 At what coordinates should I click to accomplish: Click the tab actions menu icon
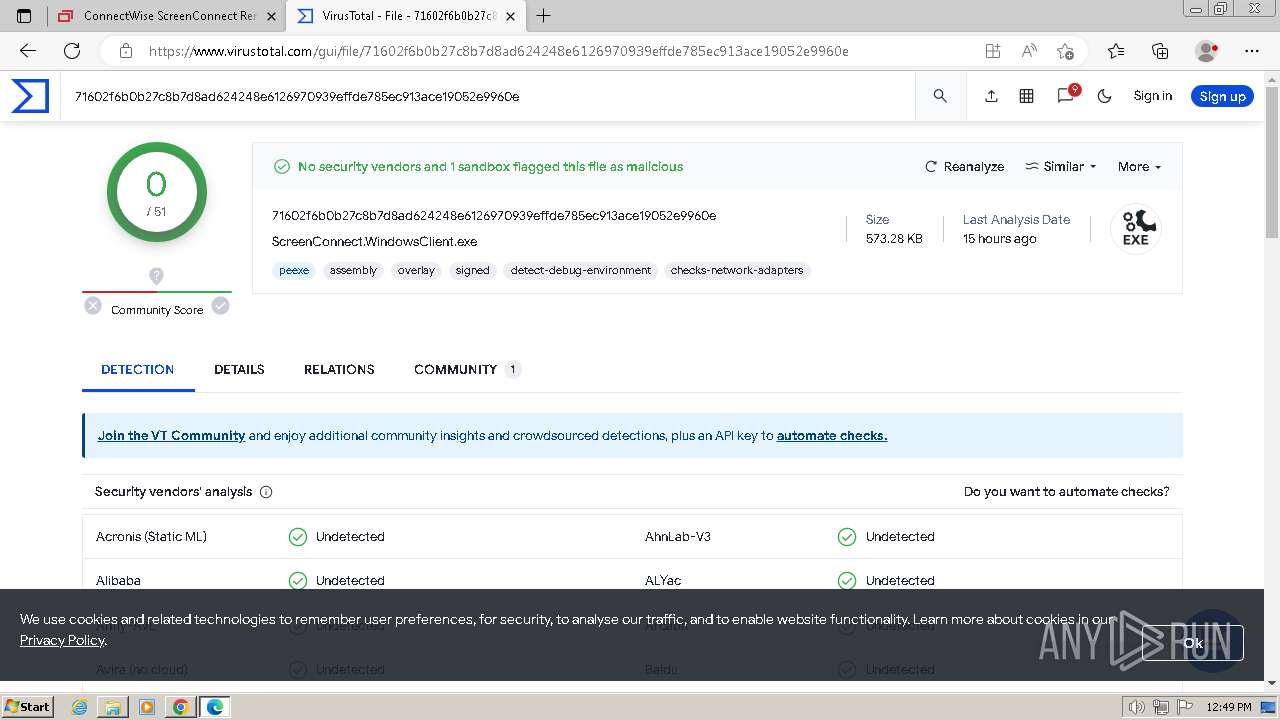(x=25, y=16)
